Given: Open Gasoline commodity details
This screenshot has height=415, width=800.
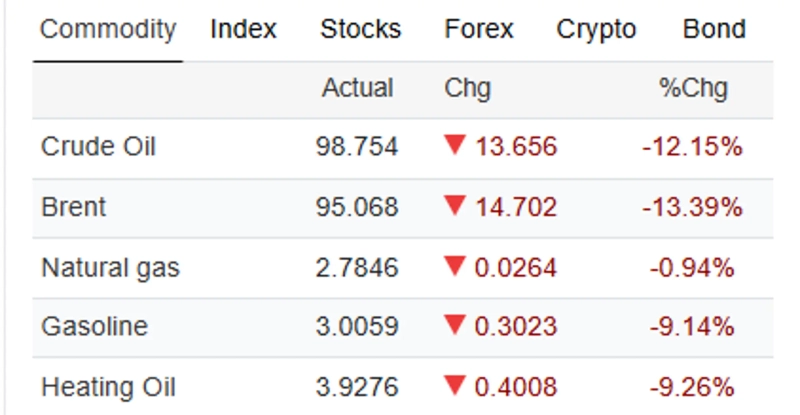Looking at the screenshot, I should (x=94, y=327).
